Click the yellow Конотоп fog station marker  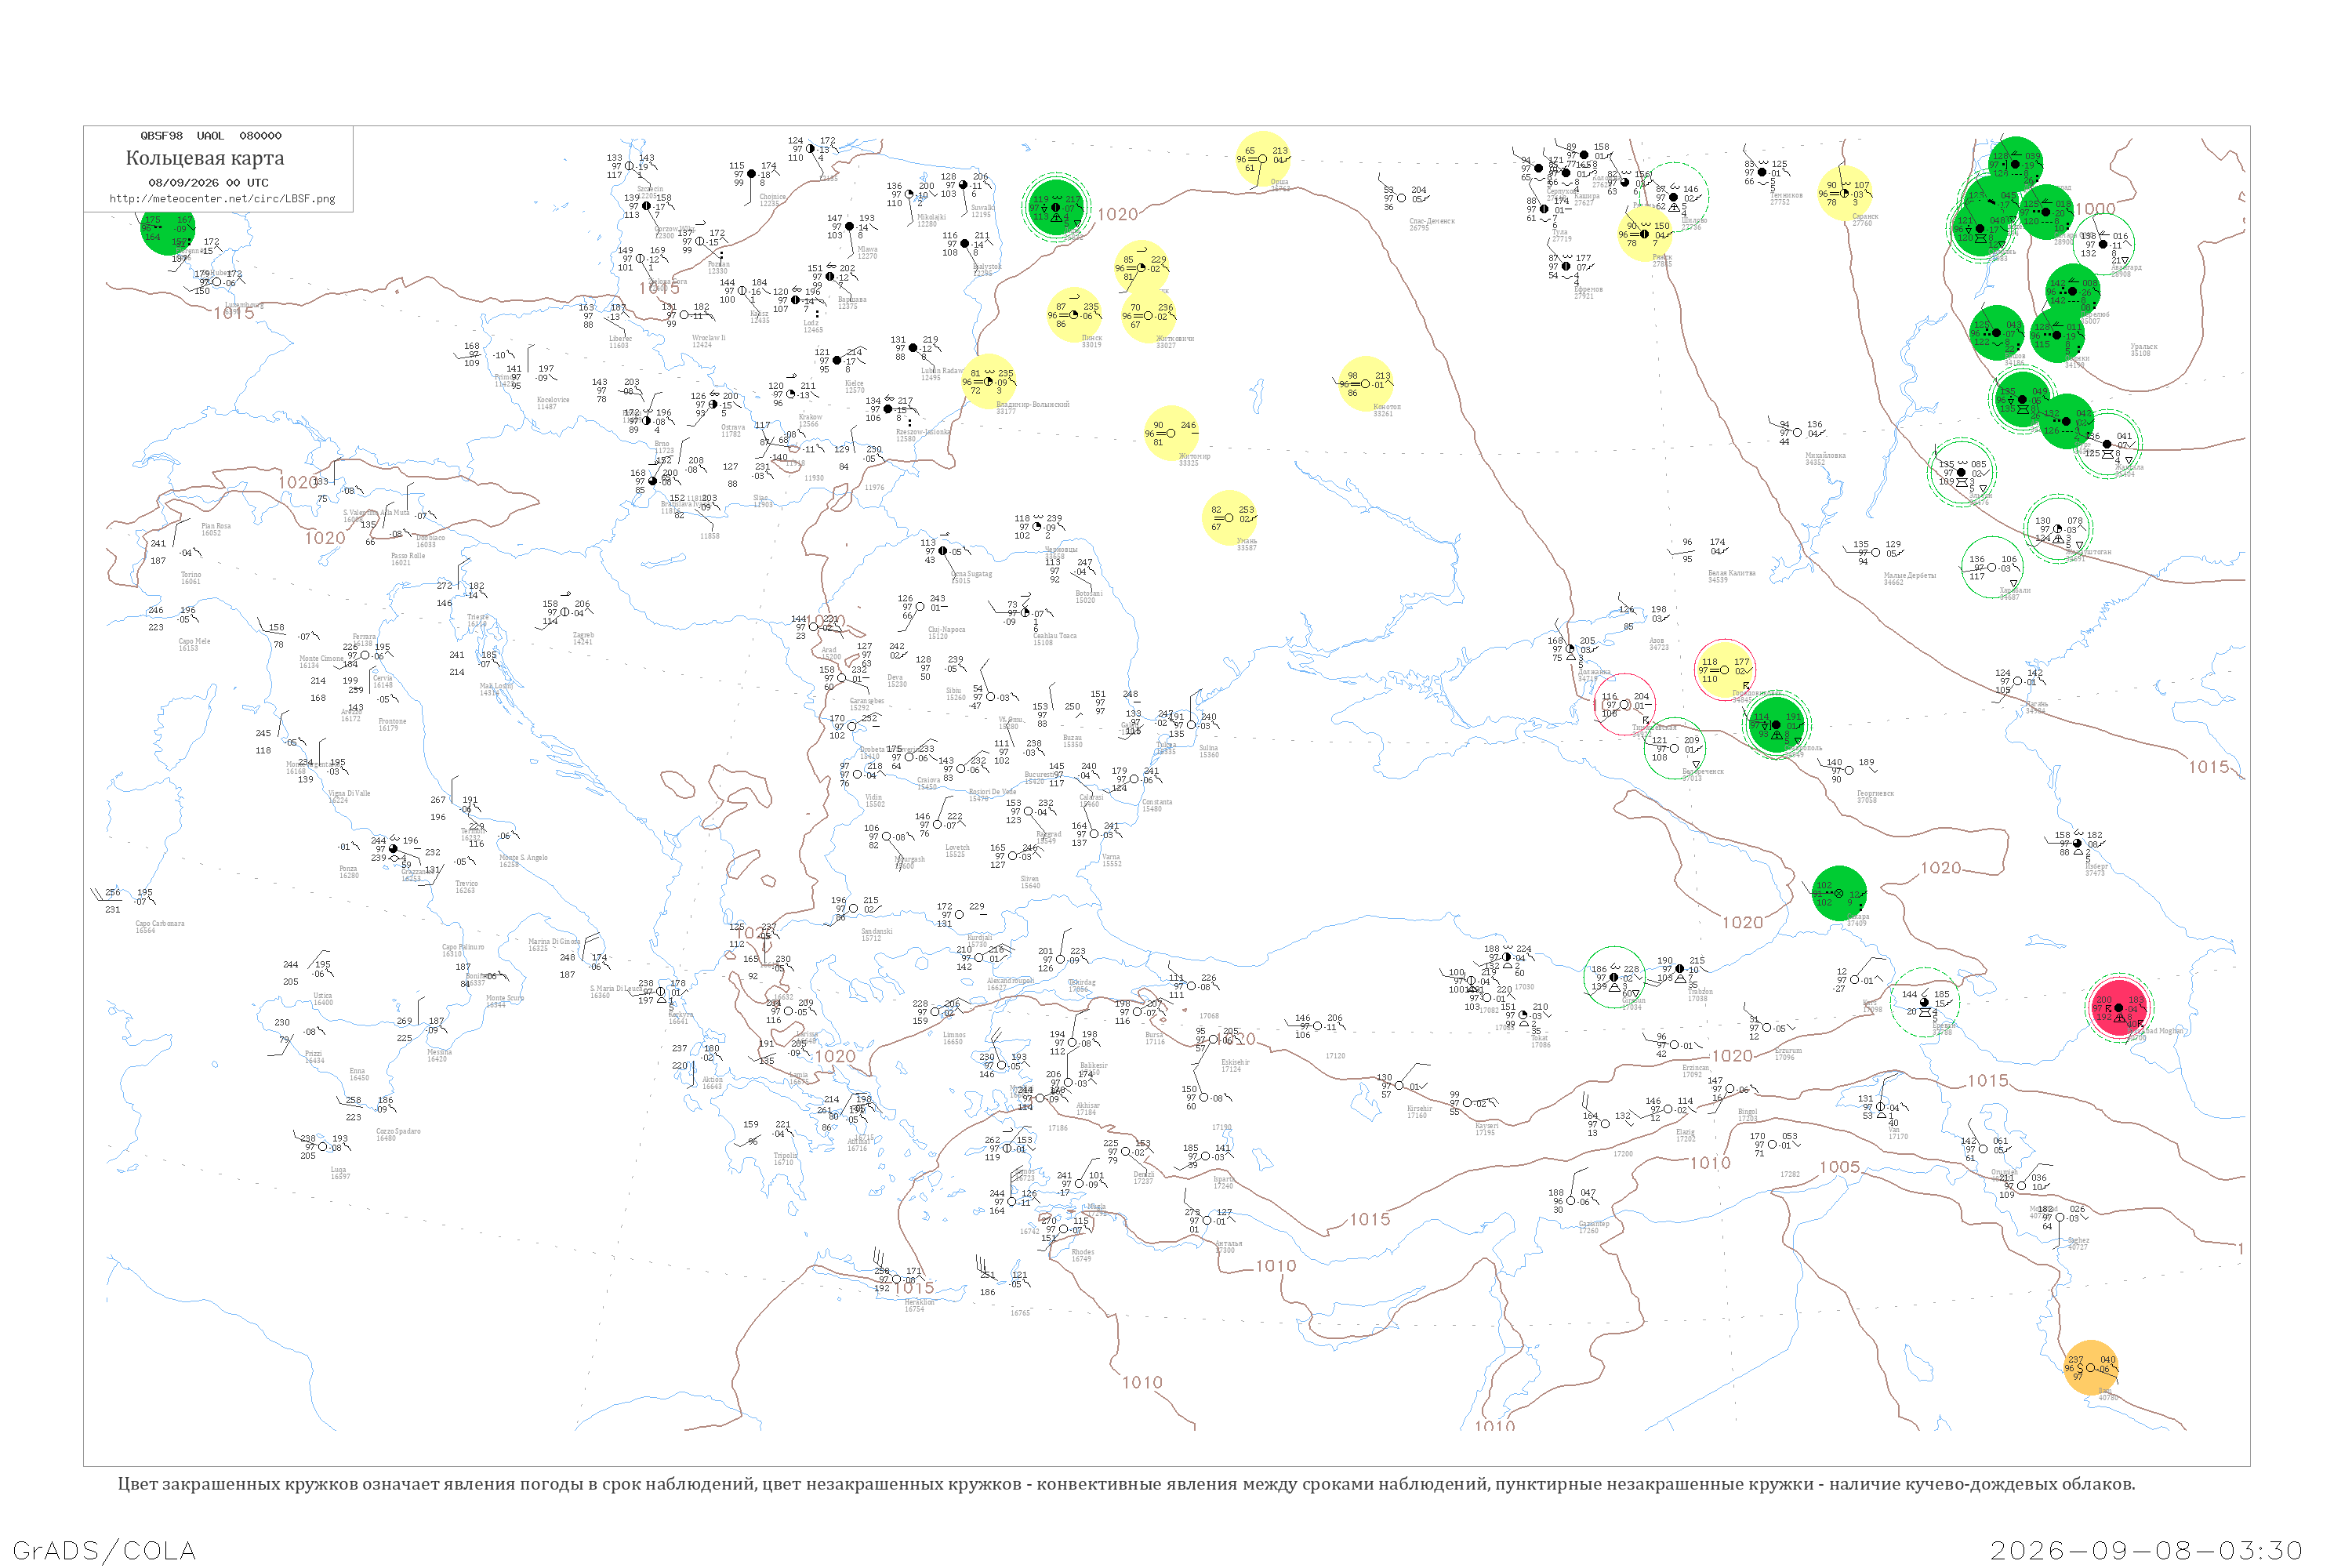1365,384
